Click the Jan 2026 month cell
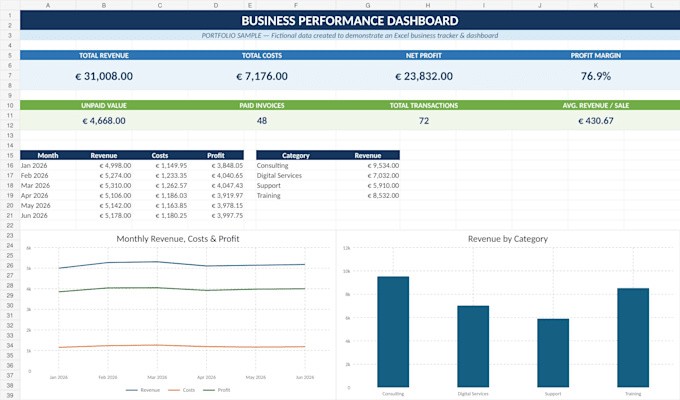680x400 pixels. coord(48,166)
